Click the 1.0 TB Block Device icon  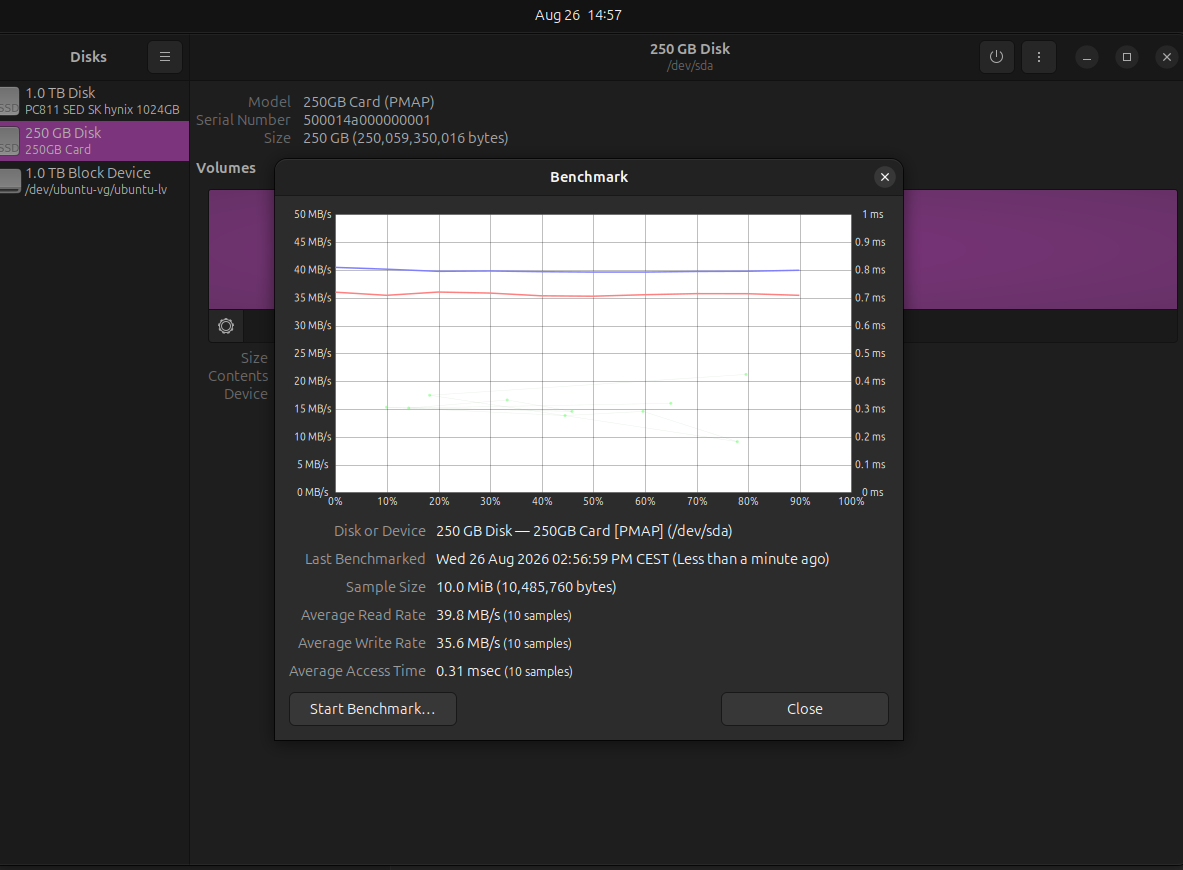[x=10, y=180]
